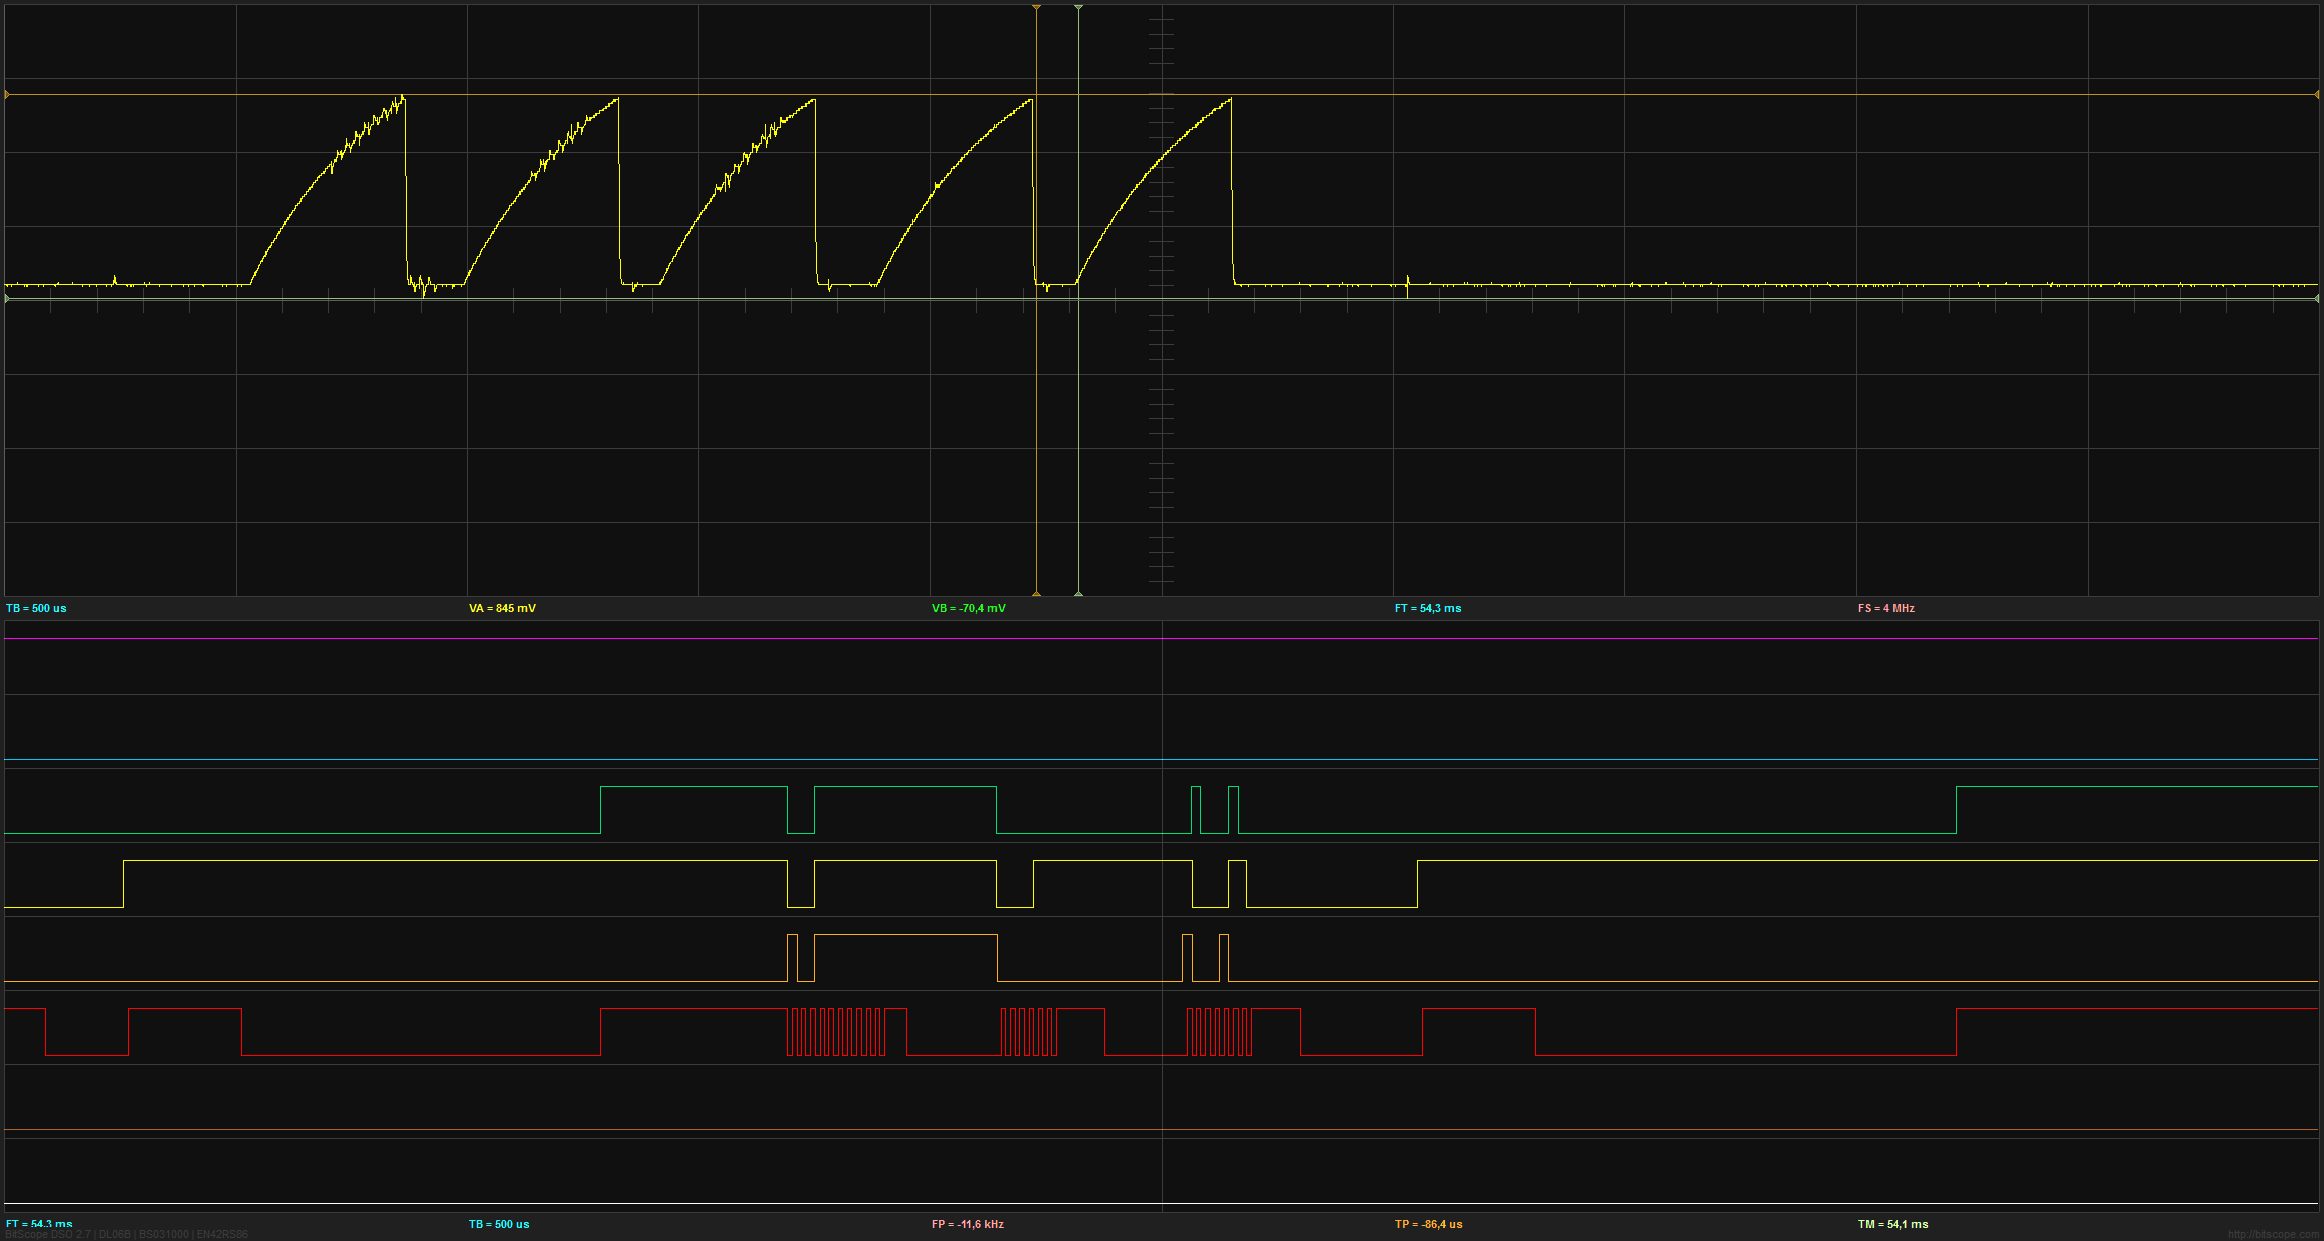The width and height of the screenshot is (2324, 1241).
Task: Click the TB = 500 us readout under the logic display
Action: (x=499, y=1224)
